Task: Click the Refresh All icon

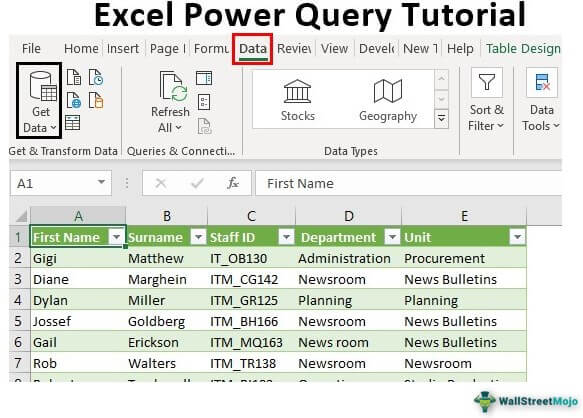Action: tap(173, 87)
